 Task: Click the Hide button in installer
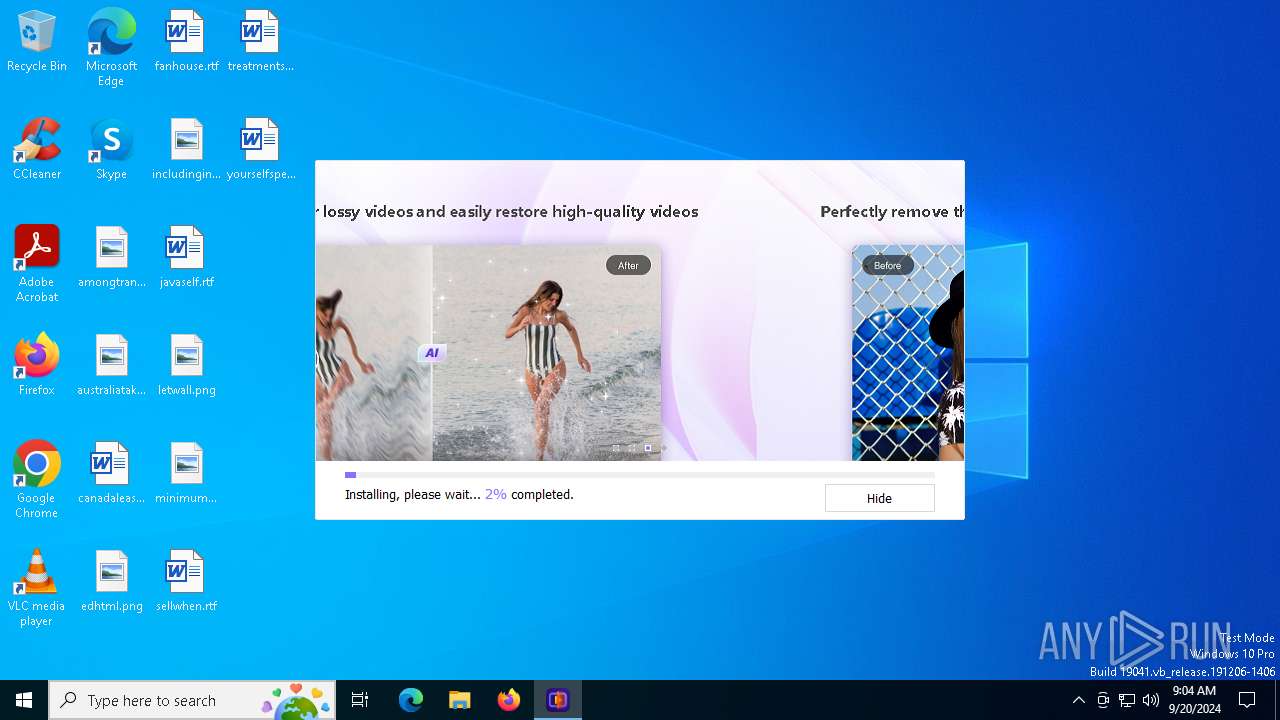[879, 498]
